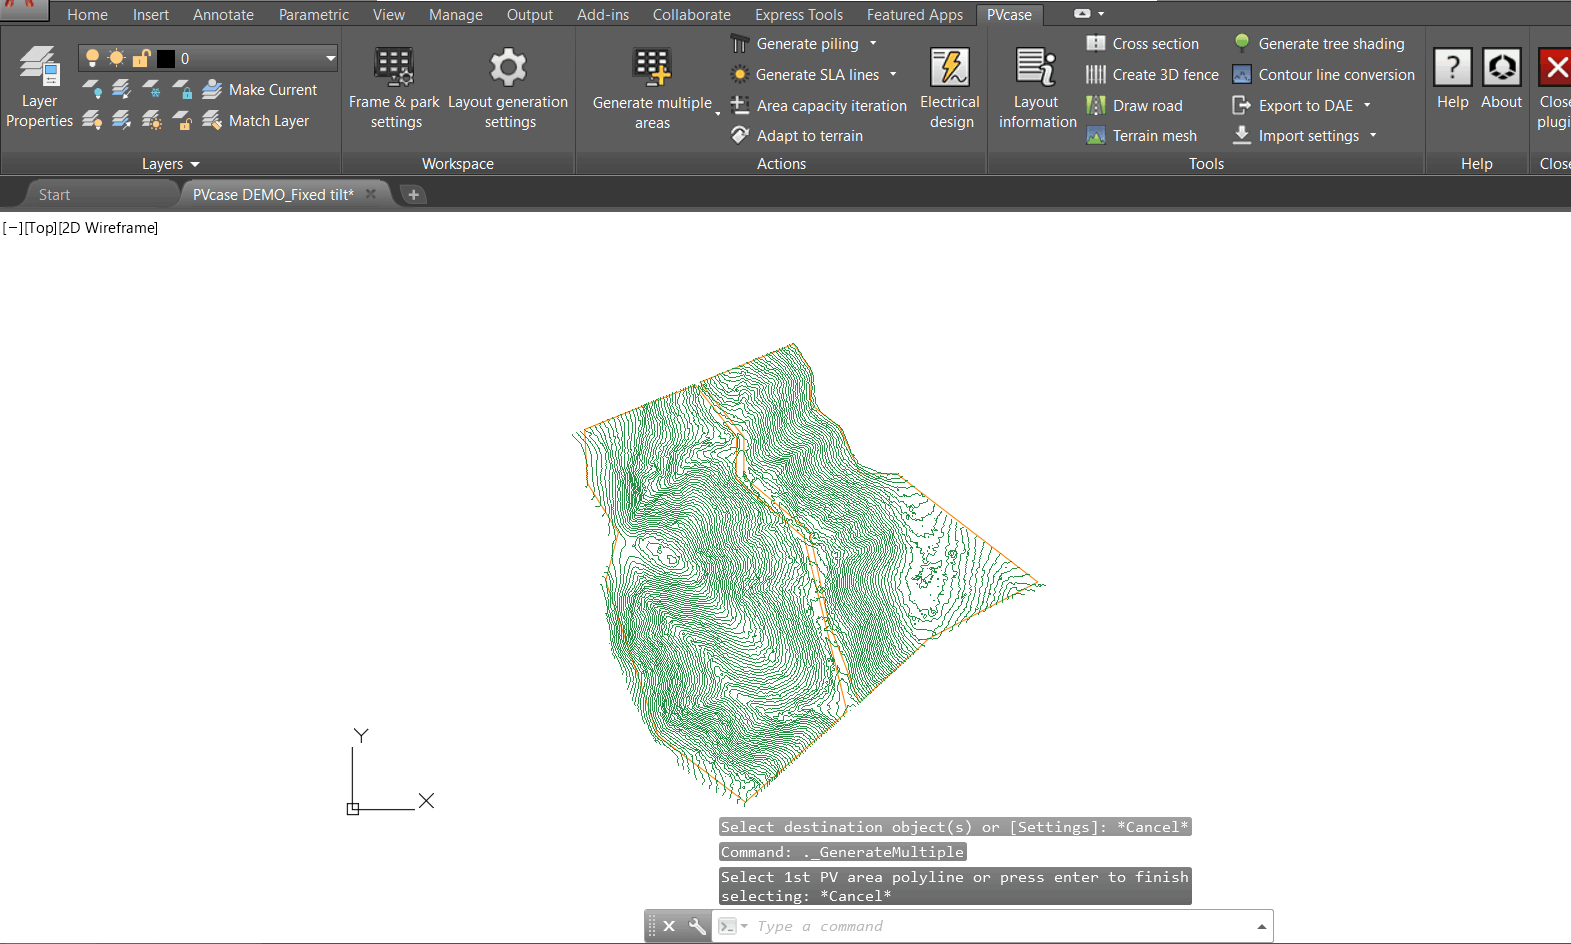This screenshot has width=1571, height=944.
Task: Open the layer selection dropdown arrow
Action: 330,58
